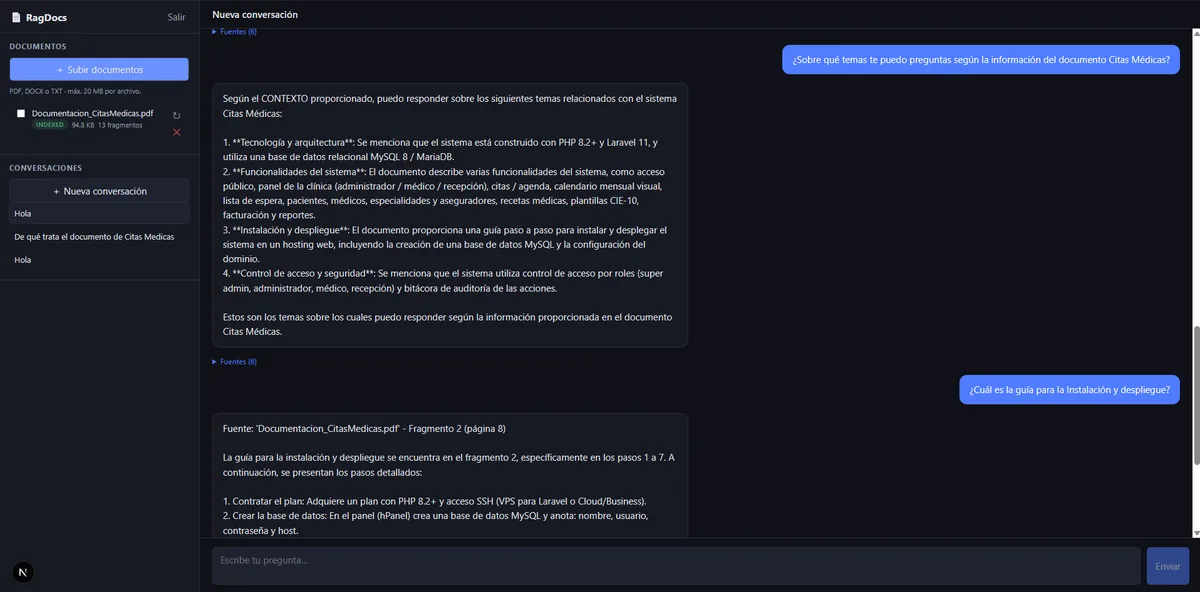
Task: Delete Documentacion_CitasMedicas.pdf using the red X
Action: (177, 132)
